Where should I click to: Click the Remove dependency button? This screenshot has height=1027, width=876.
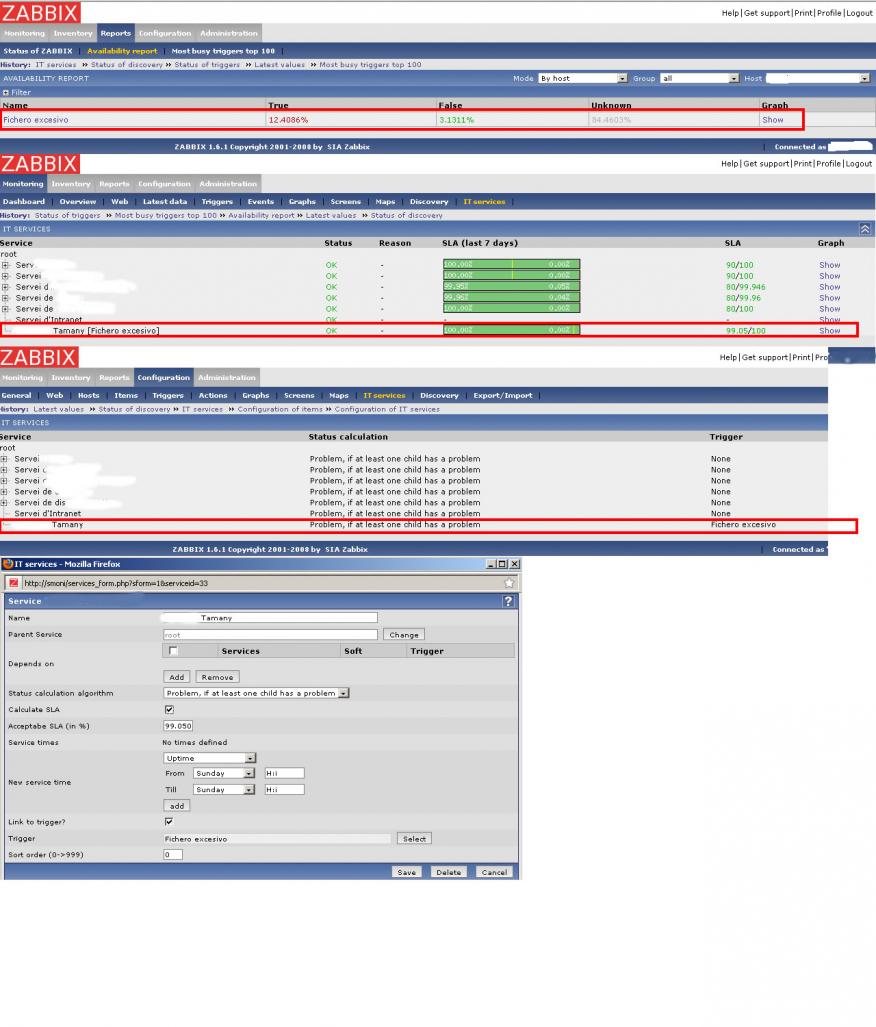click(217, 677)
